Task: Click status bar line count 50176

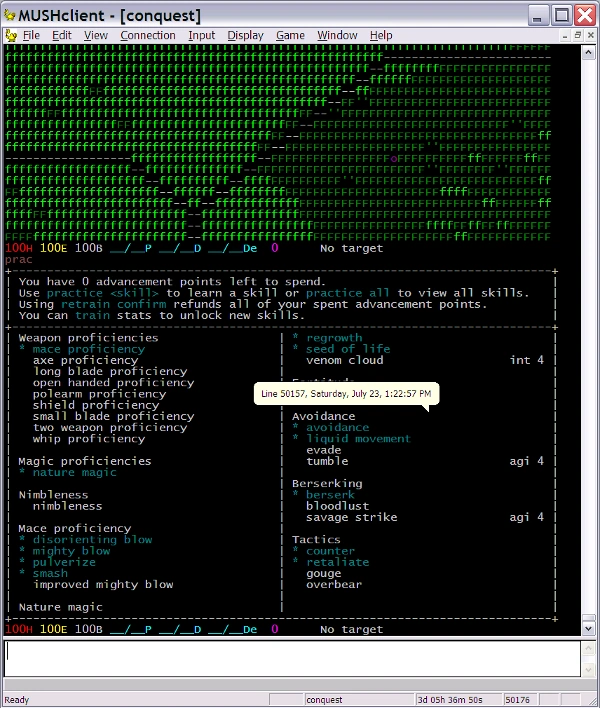Action: coord(518,700)
